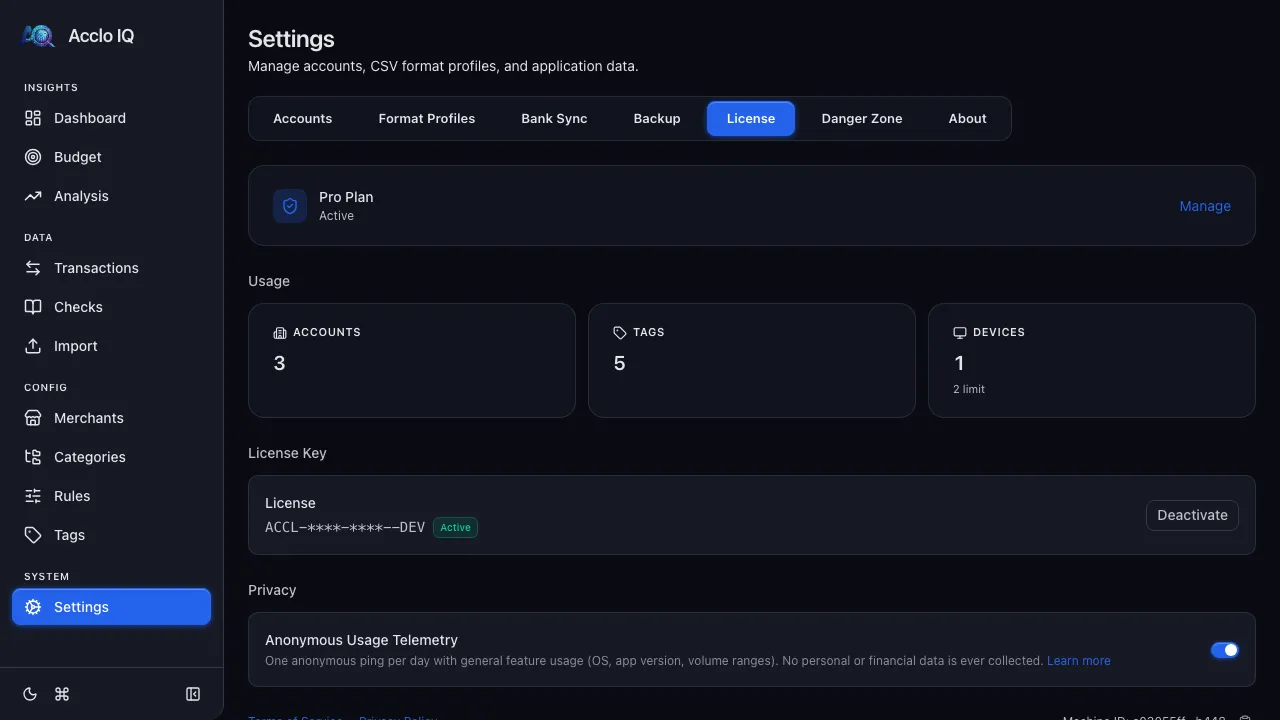Open the Bank Sync tab
This screenshot has height=720, width=1280.
coord(554,118)
